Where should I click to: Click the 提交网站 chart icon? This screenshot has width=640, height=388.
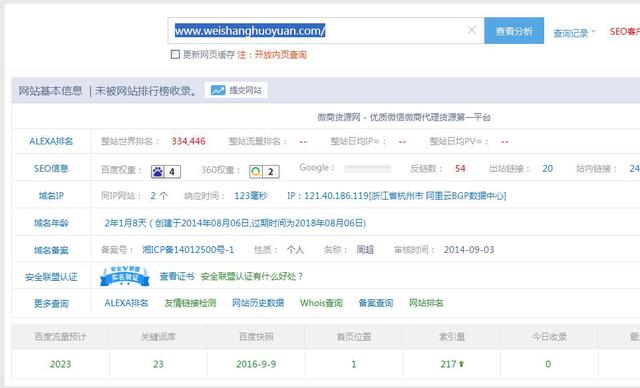(x=218, y=90)
